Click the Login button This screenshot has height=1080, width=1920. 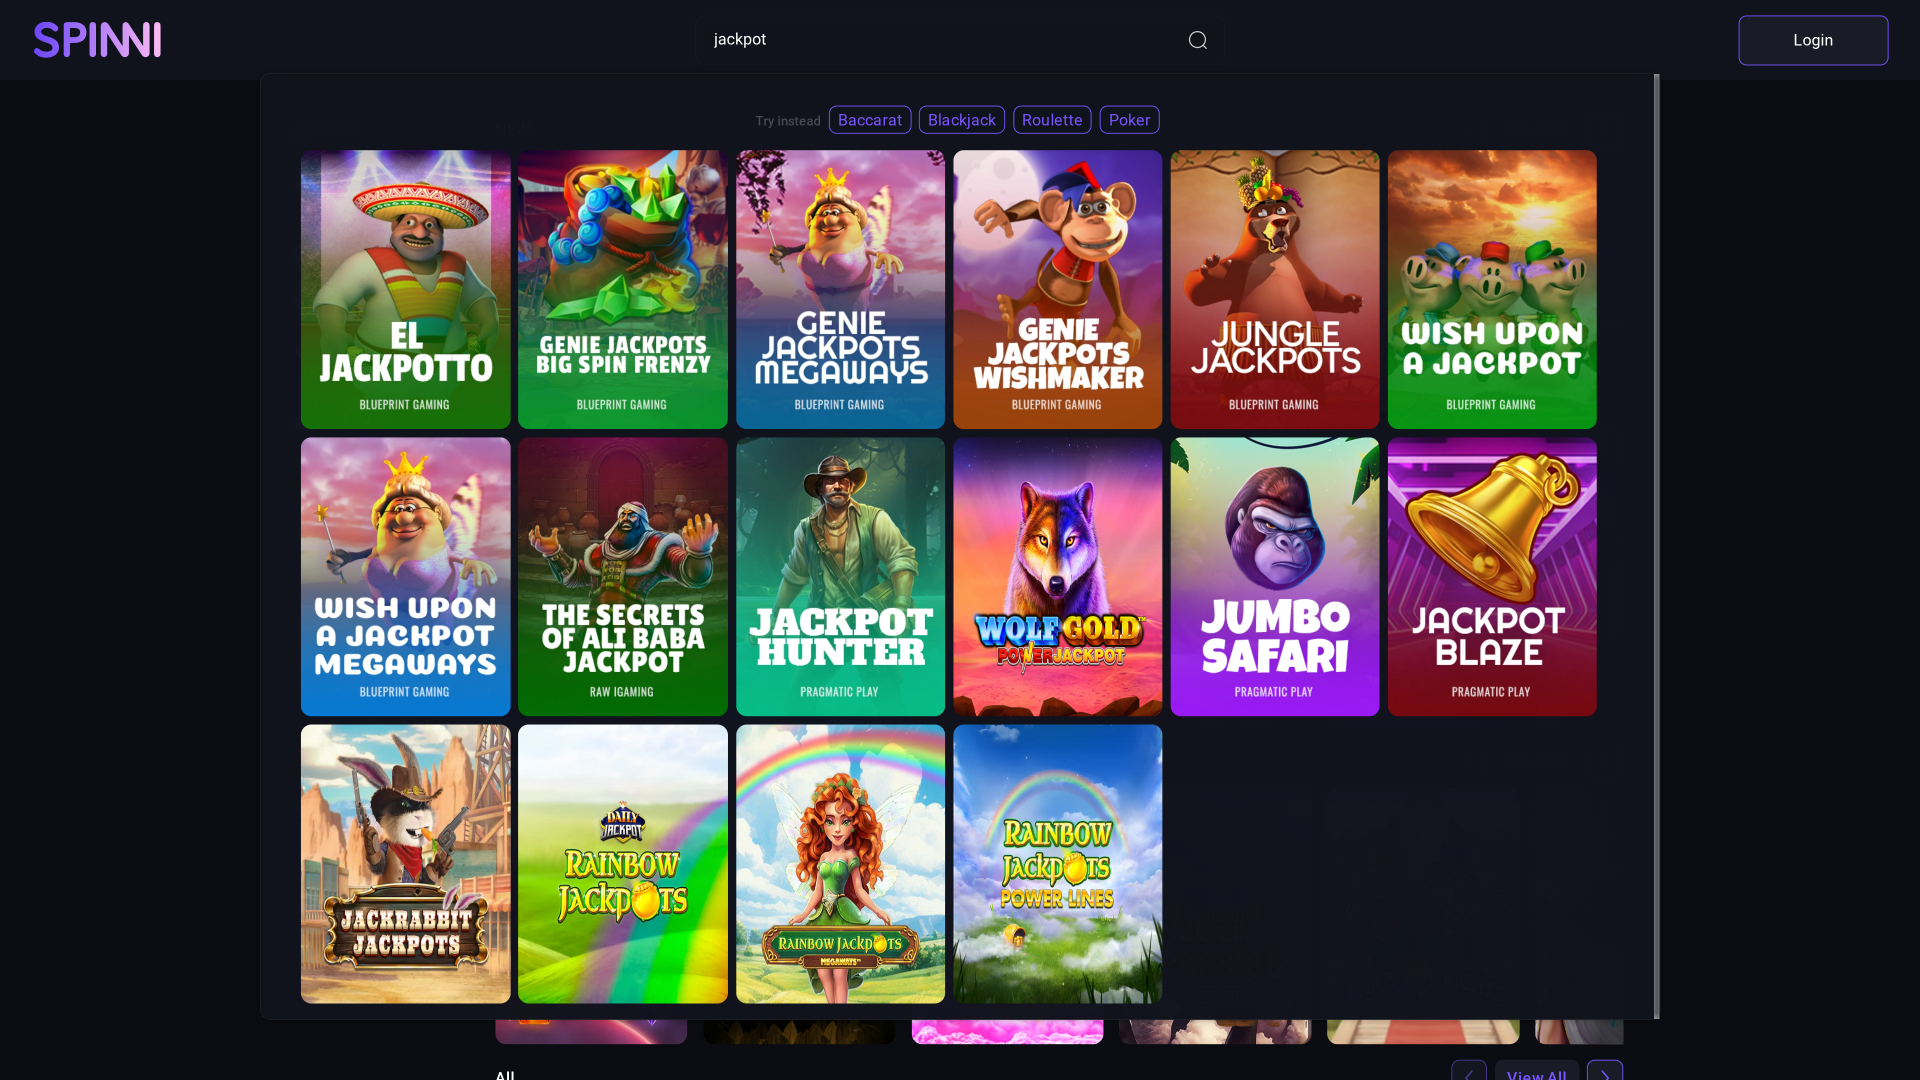coord(1812,40)
